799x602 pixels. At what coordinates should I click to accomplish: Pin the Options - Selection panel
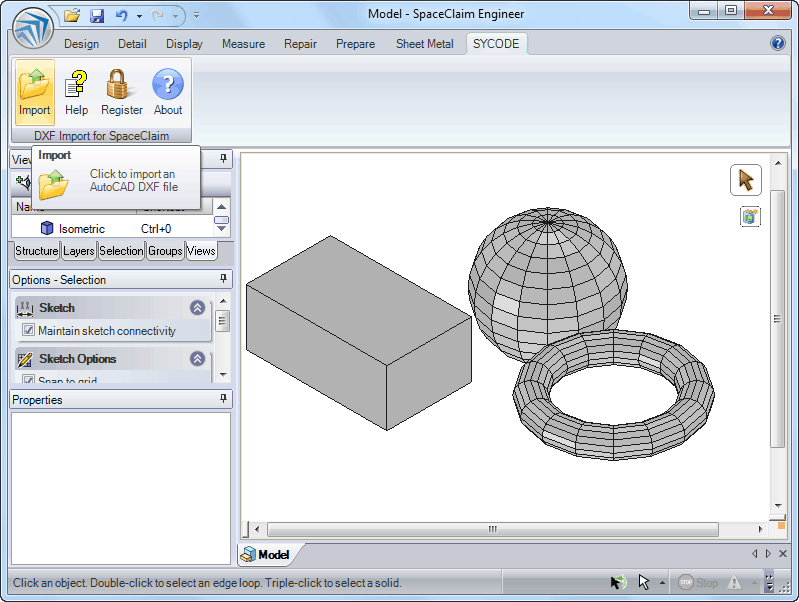[223, 278]
